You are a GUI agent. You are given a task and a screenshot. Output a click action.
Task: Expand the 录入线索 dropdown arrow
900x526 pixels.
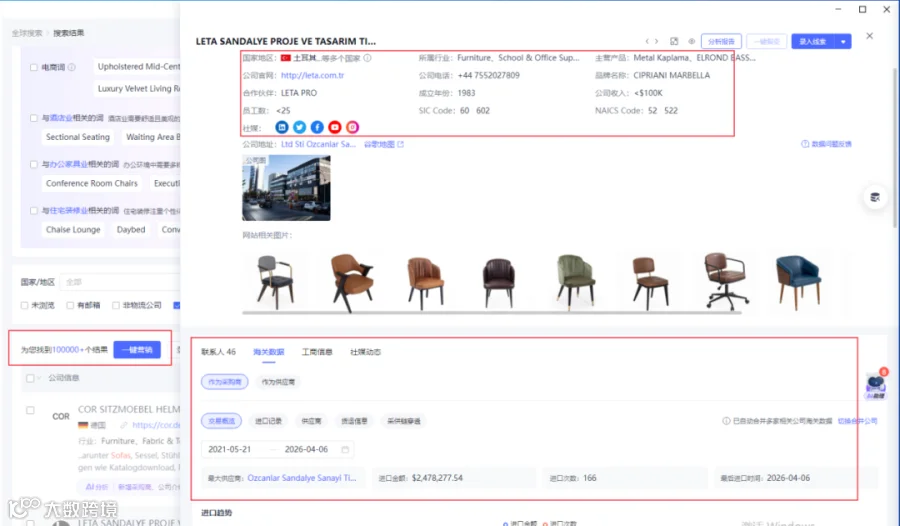click(x=843, y=41)
